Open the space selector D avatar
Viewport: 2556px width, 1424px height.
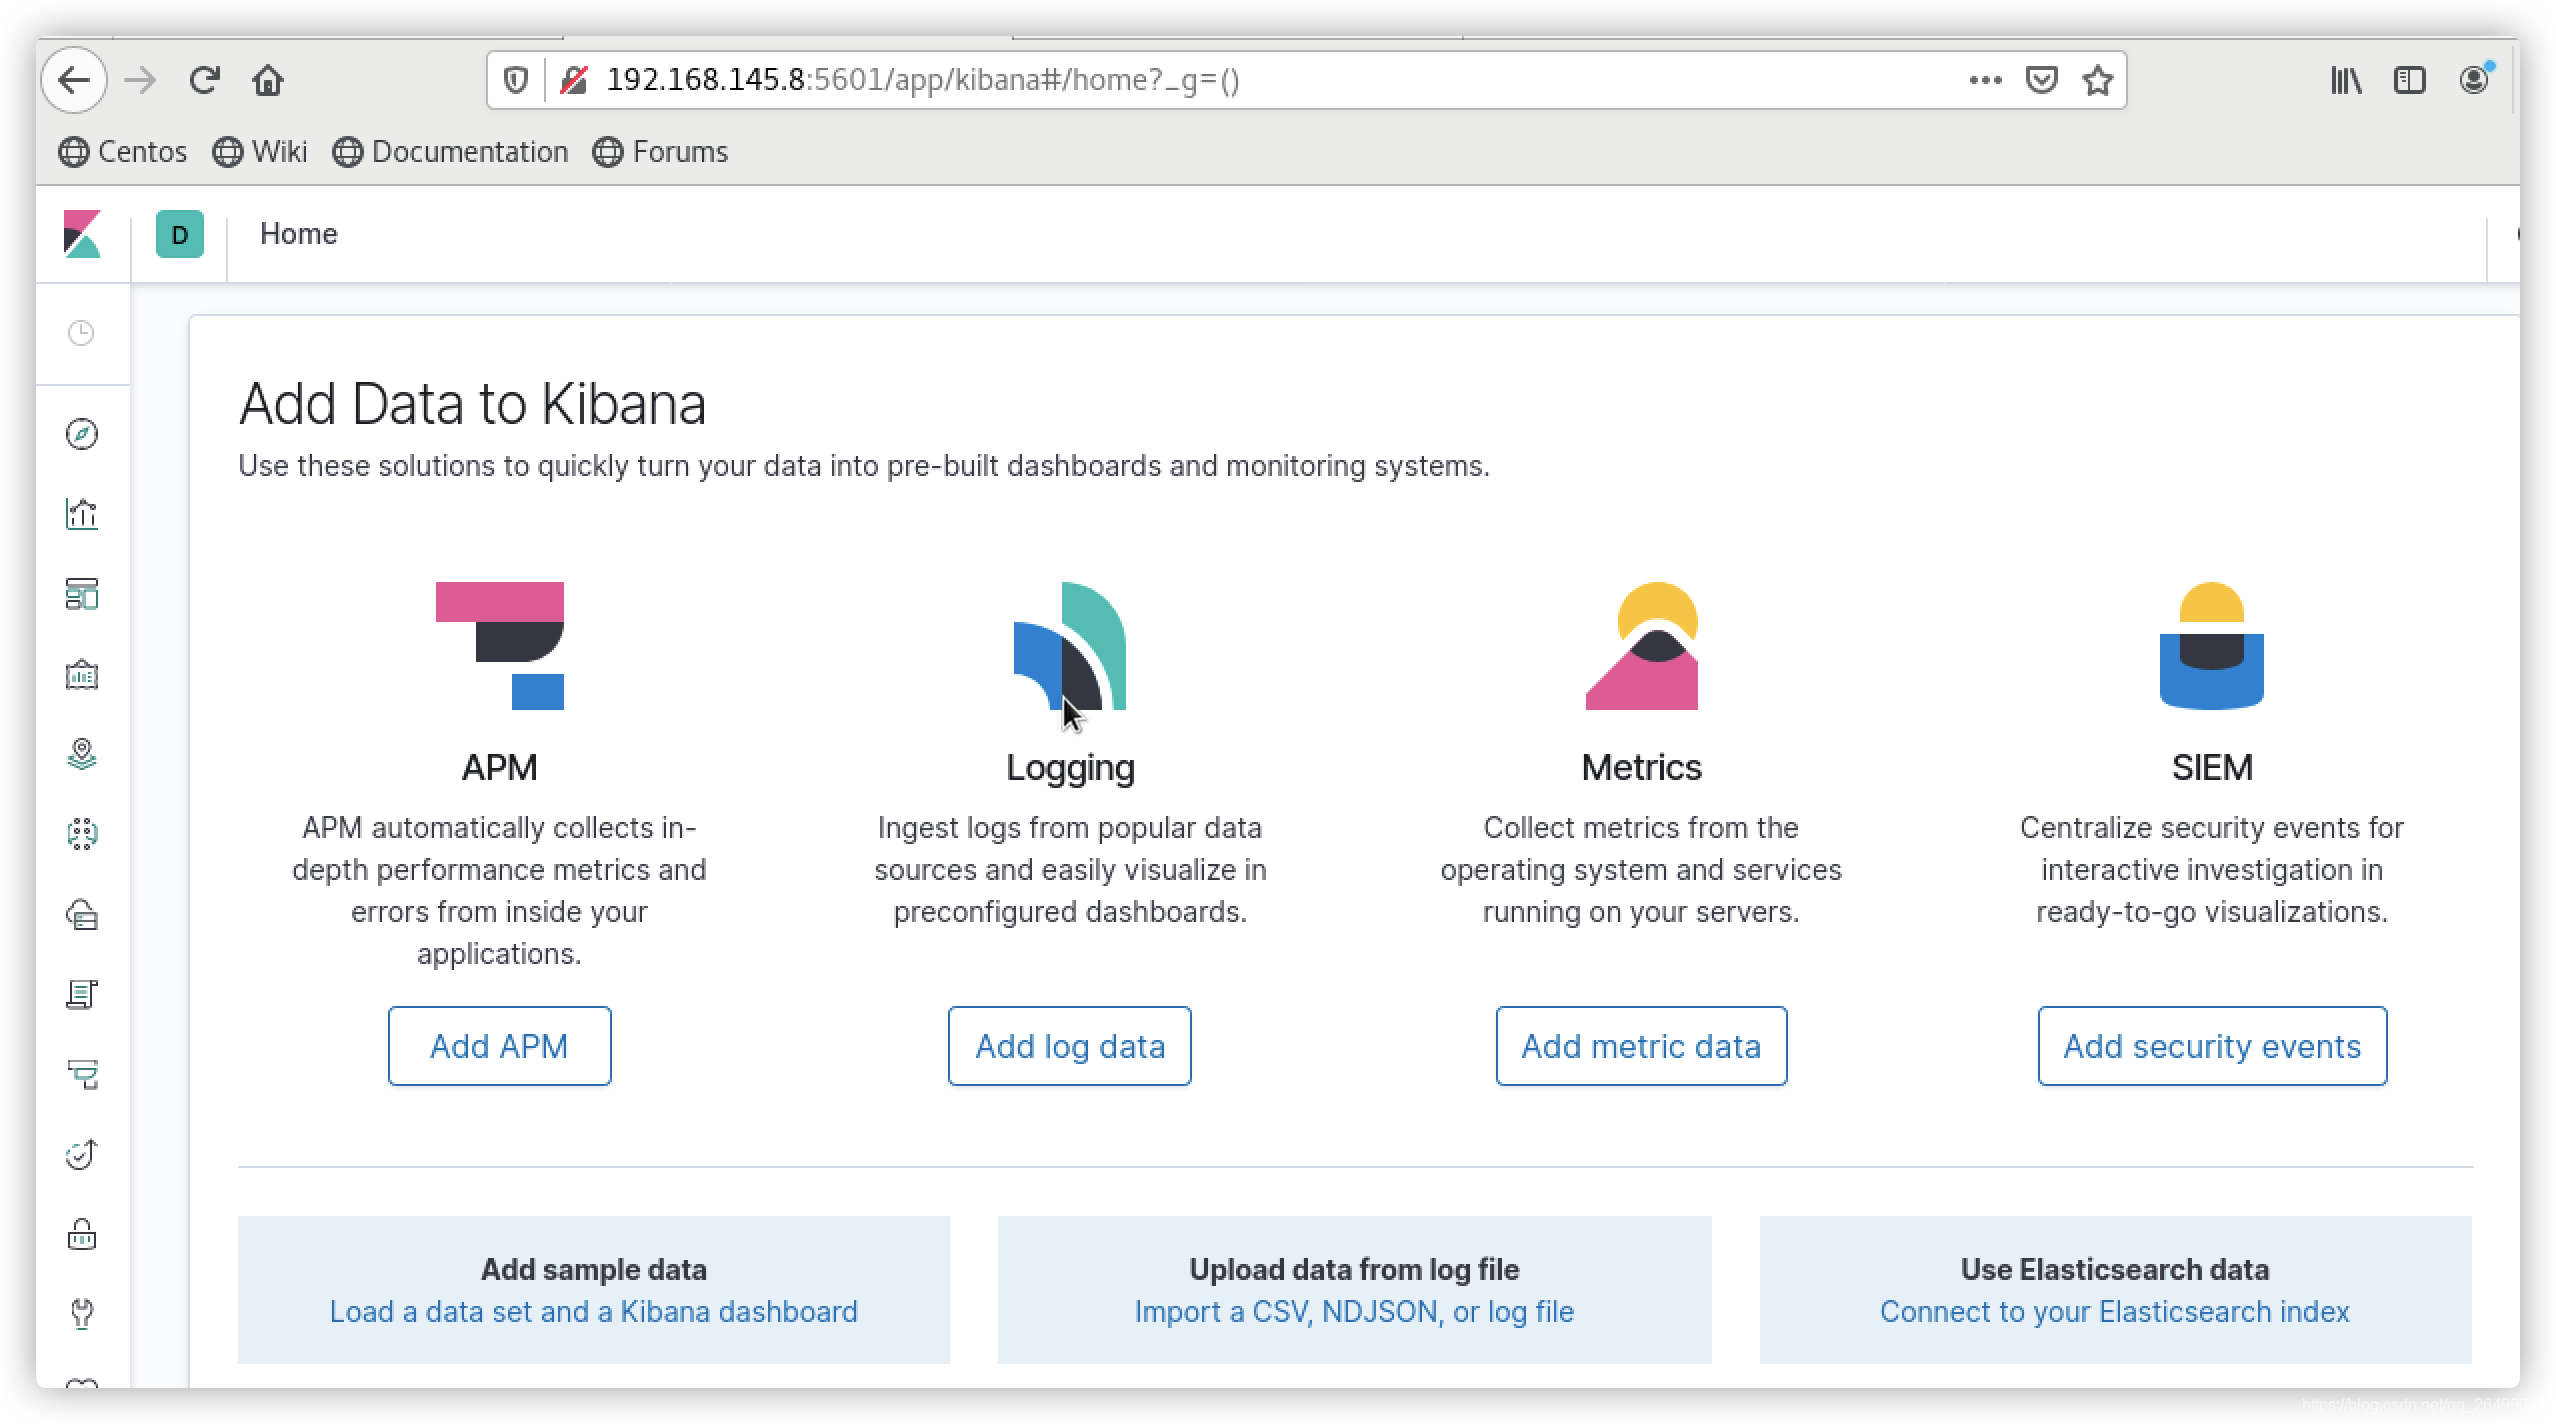coord(180,235)
